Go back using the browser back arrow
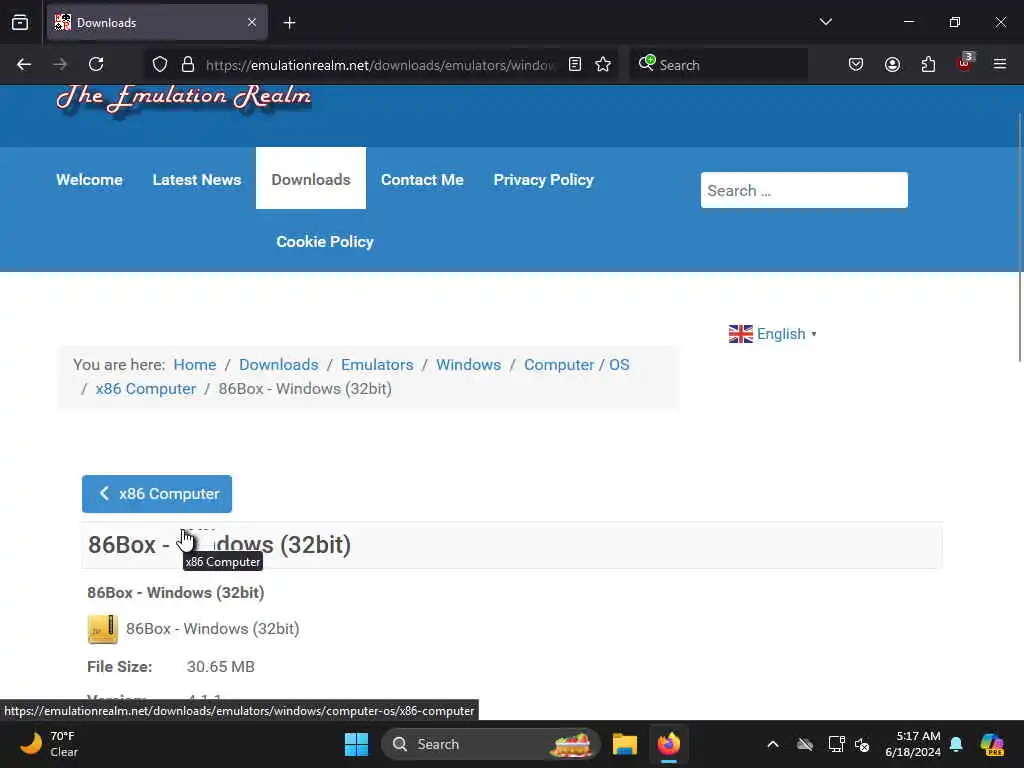 (x=24, y=65)
